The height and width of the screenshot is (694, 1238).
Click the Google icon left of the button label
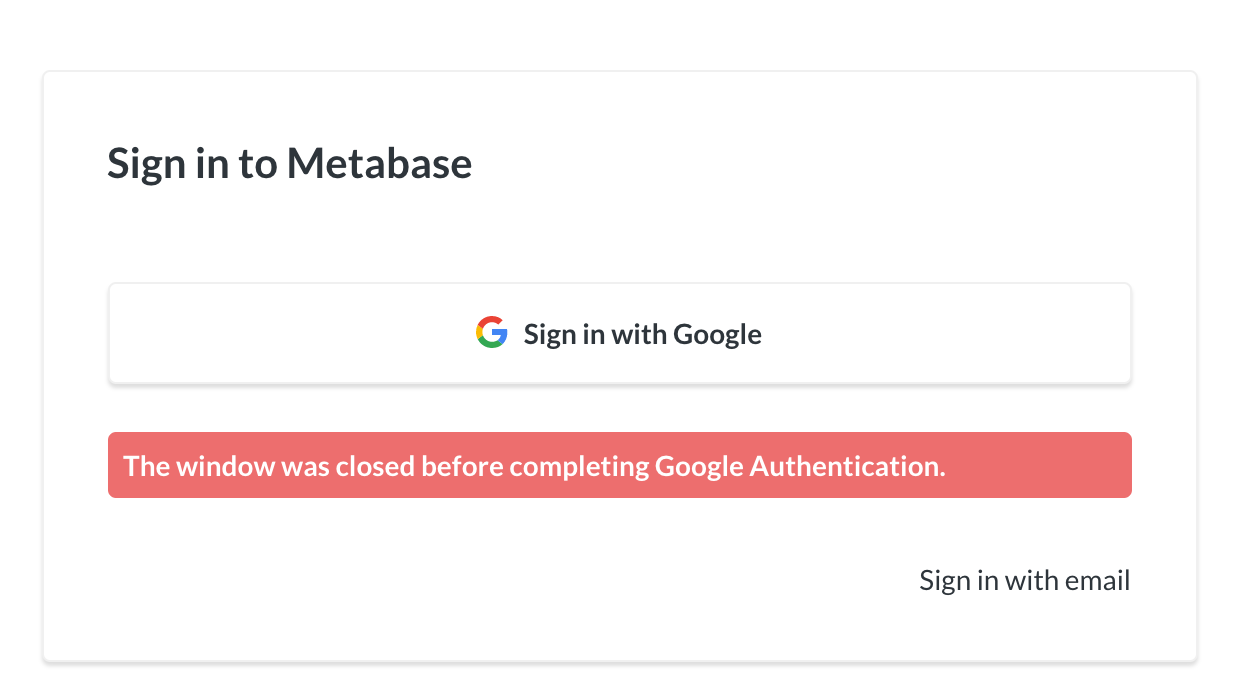pyautogui.click(x=490, y=332)
